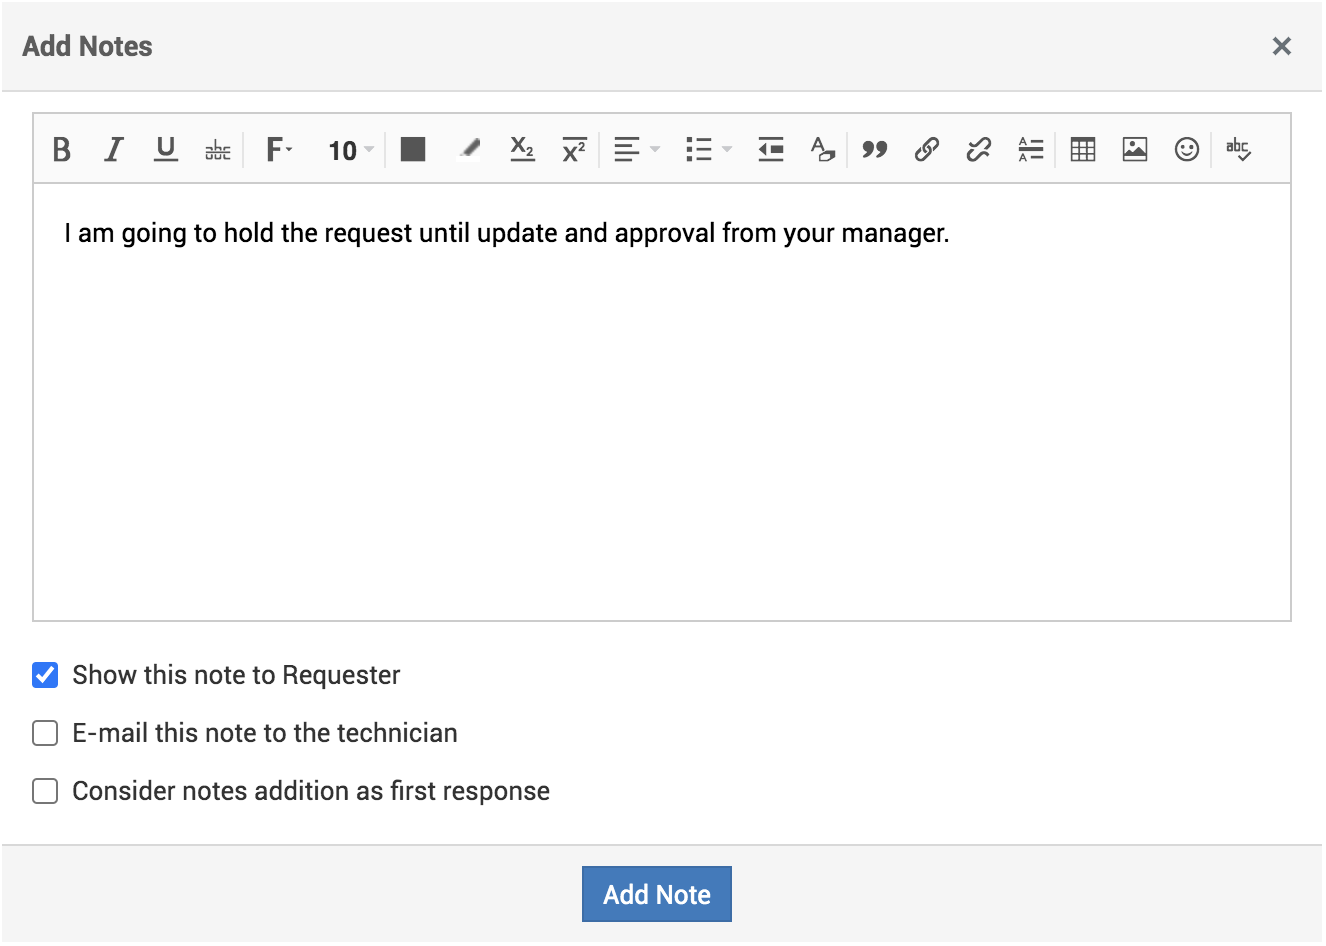Insert an image into the note
This screenshot has width=1326, height=946.
[1134, 150]
